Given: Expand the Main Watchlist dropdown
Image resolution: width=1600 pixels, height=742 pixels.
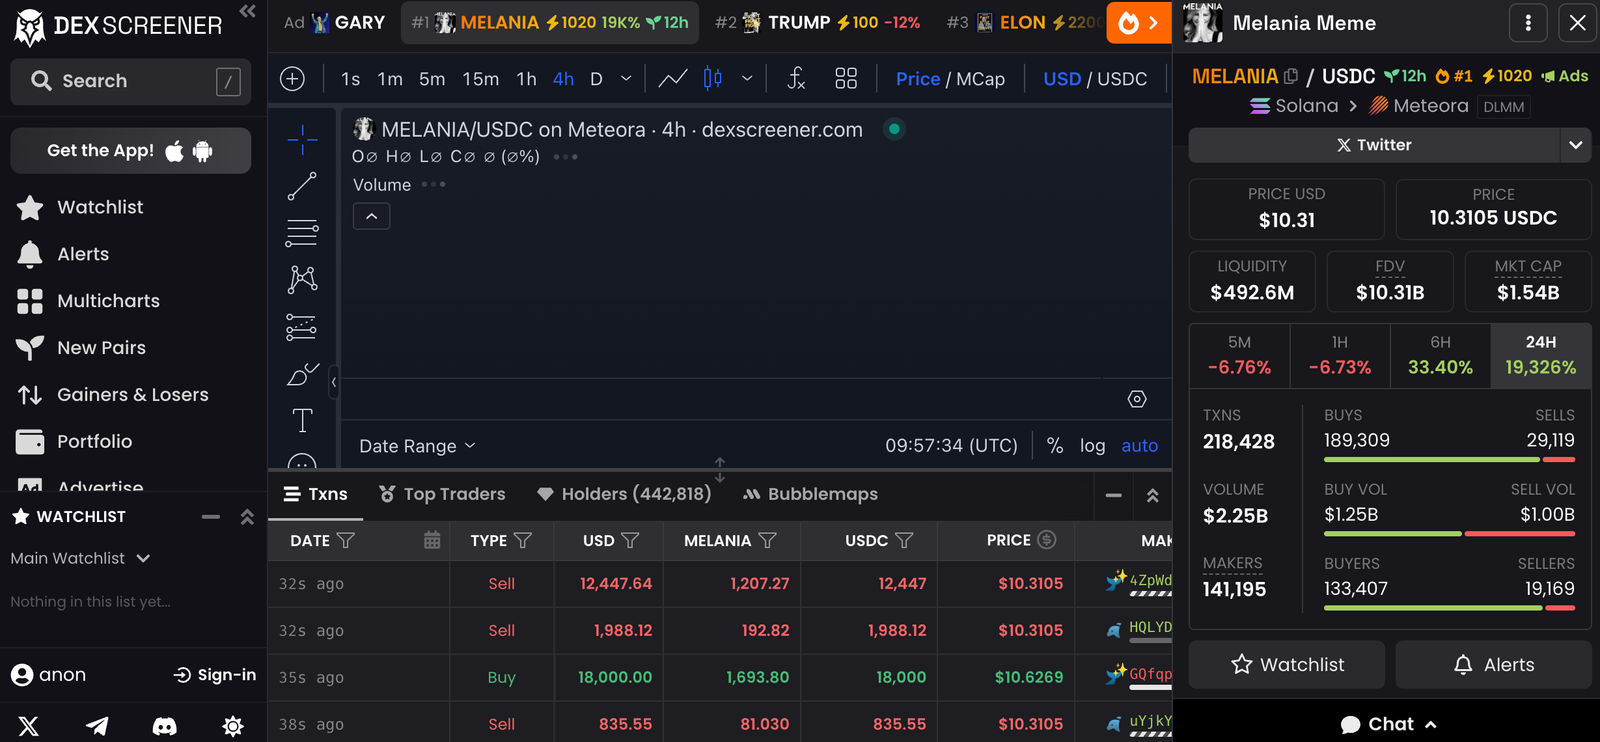Looking at the screenshot, I should click(x=80, y=558).
